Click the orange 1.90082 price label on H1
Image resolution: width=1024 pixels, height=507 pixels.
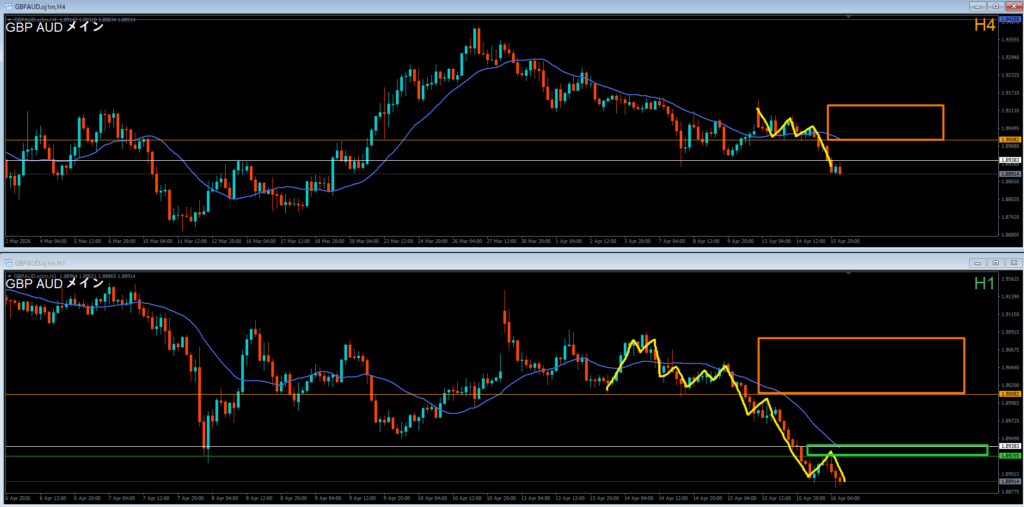[1009, 394]
